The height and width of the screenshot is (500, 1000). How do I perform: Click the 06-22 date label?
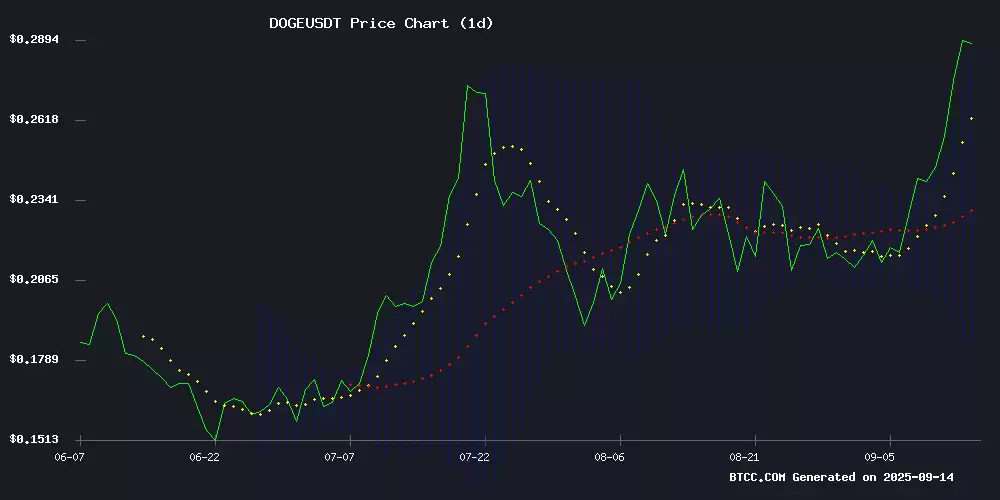204,457
